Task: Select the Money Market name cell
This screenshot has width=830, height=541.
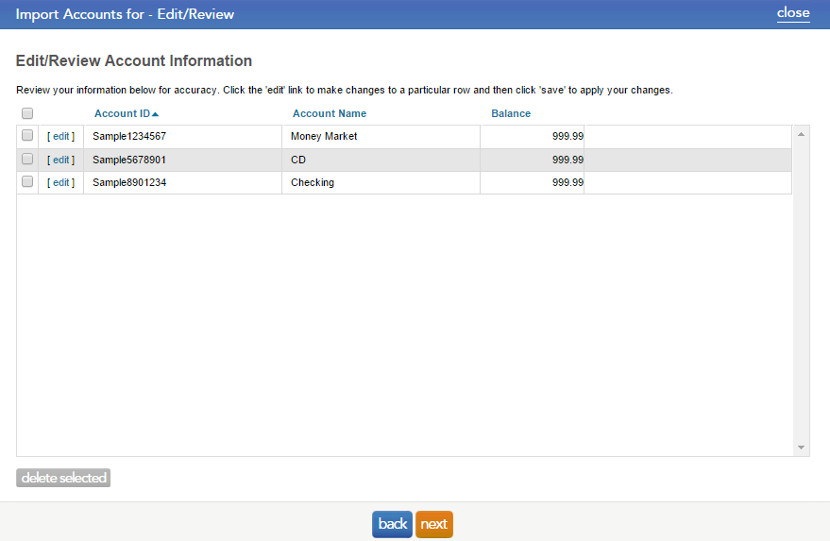Action: pos(381,137)
